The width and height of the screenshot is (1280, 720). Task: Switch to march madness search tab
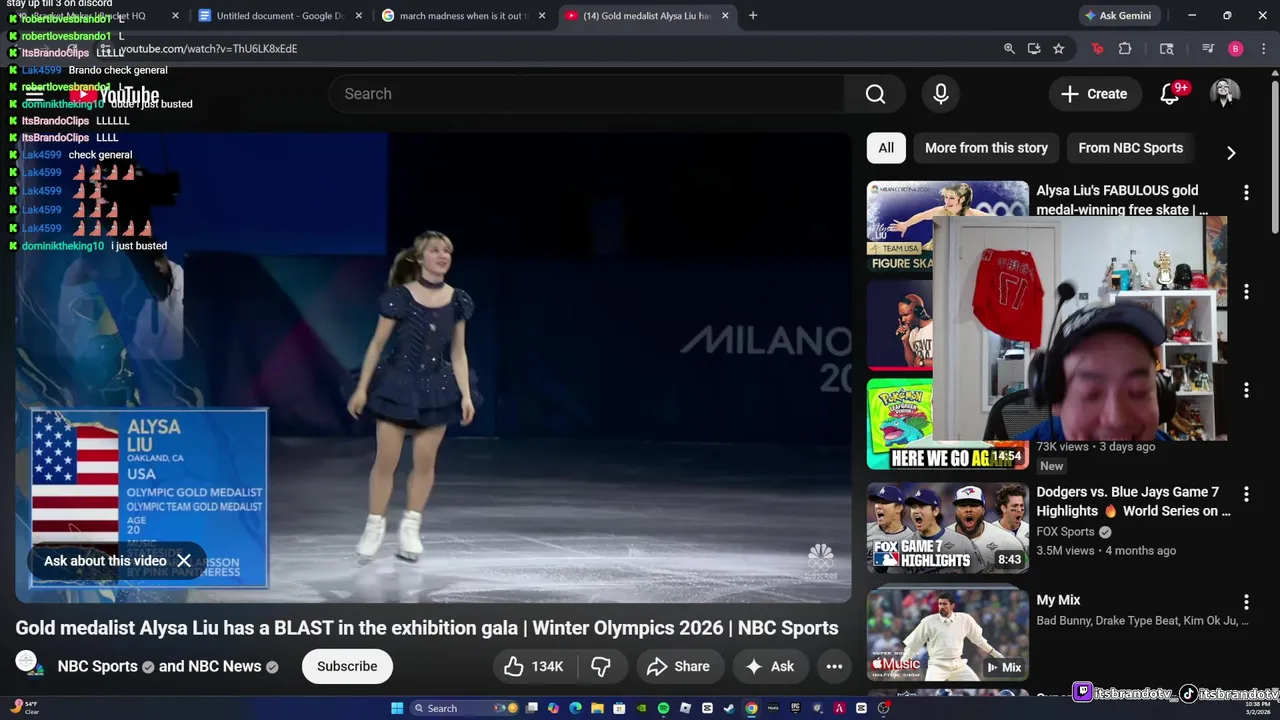462,16
